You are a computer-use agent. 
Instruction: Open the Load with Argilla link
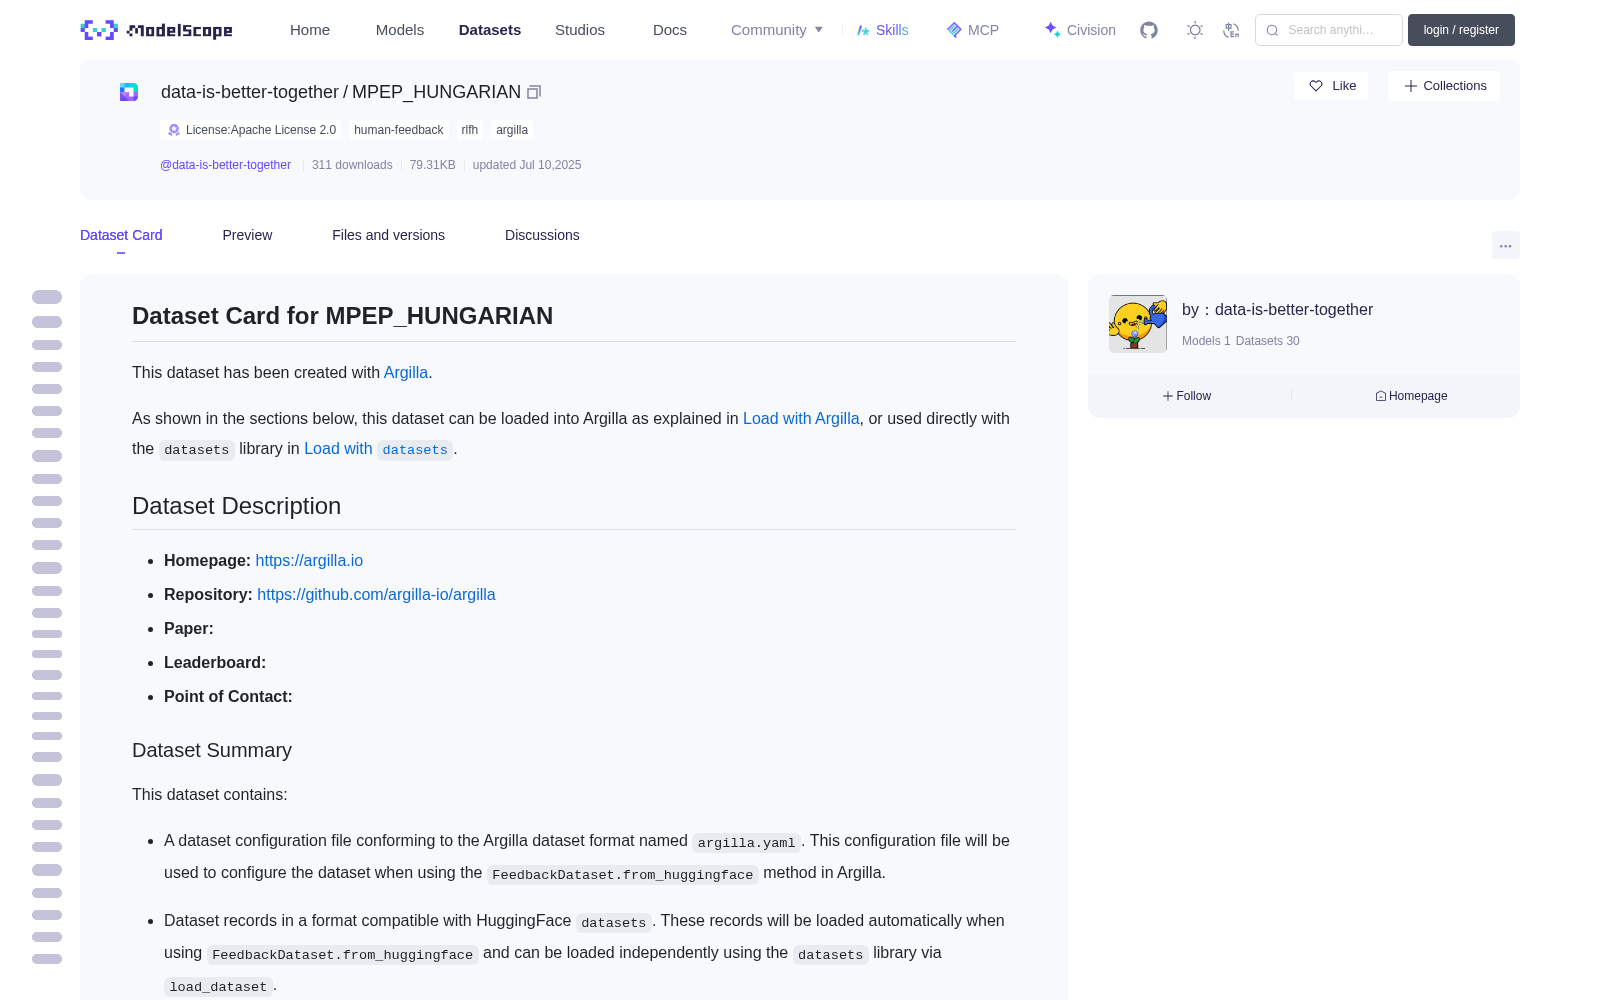(801, 418)
